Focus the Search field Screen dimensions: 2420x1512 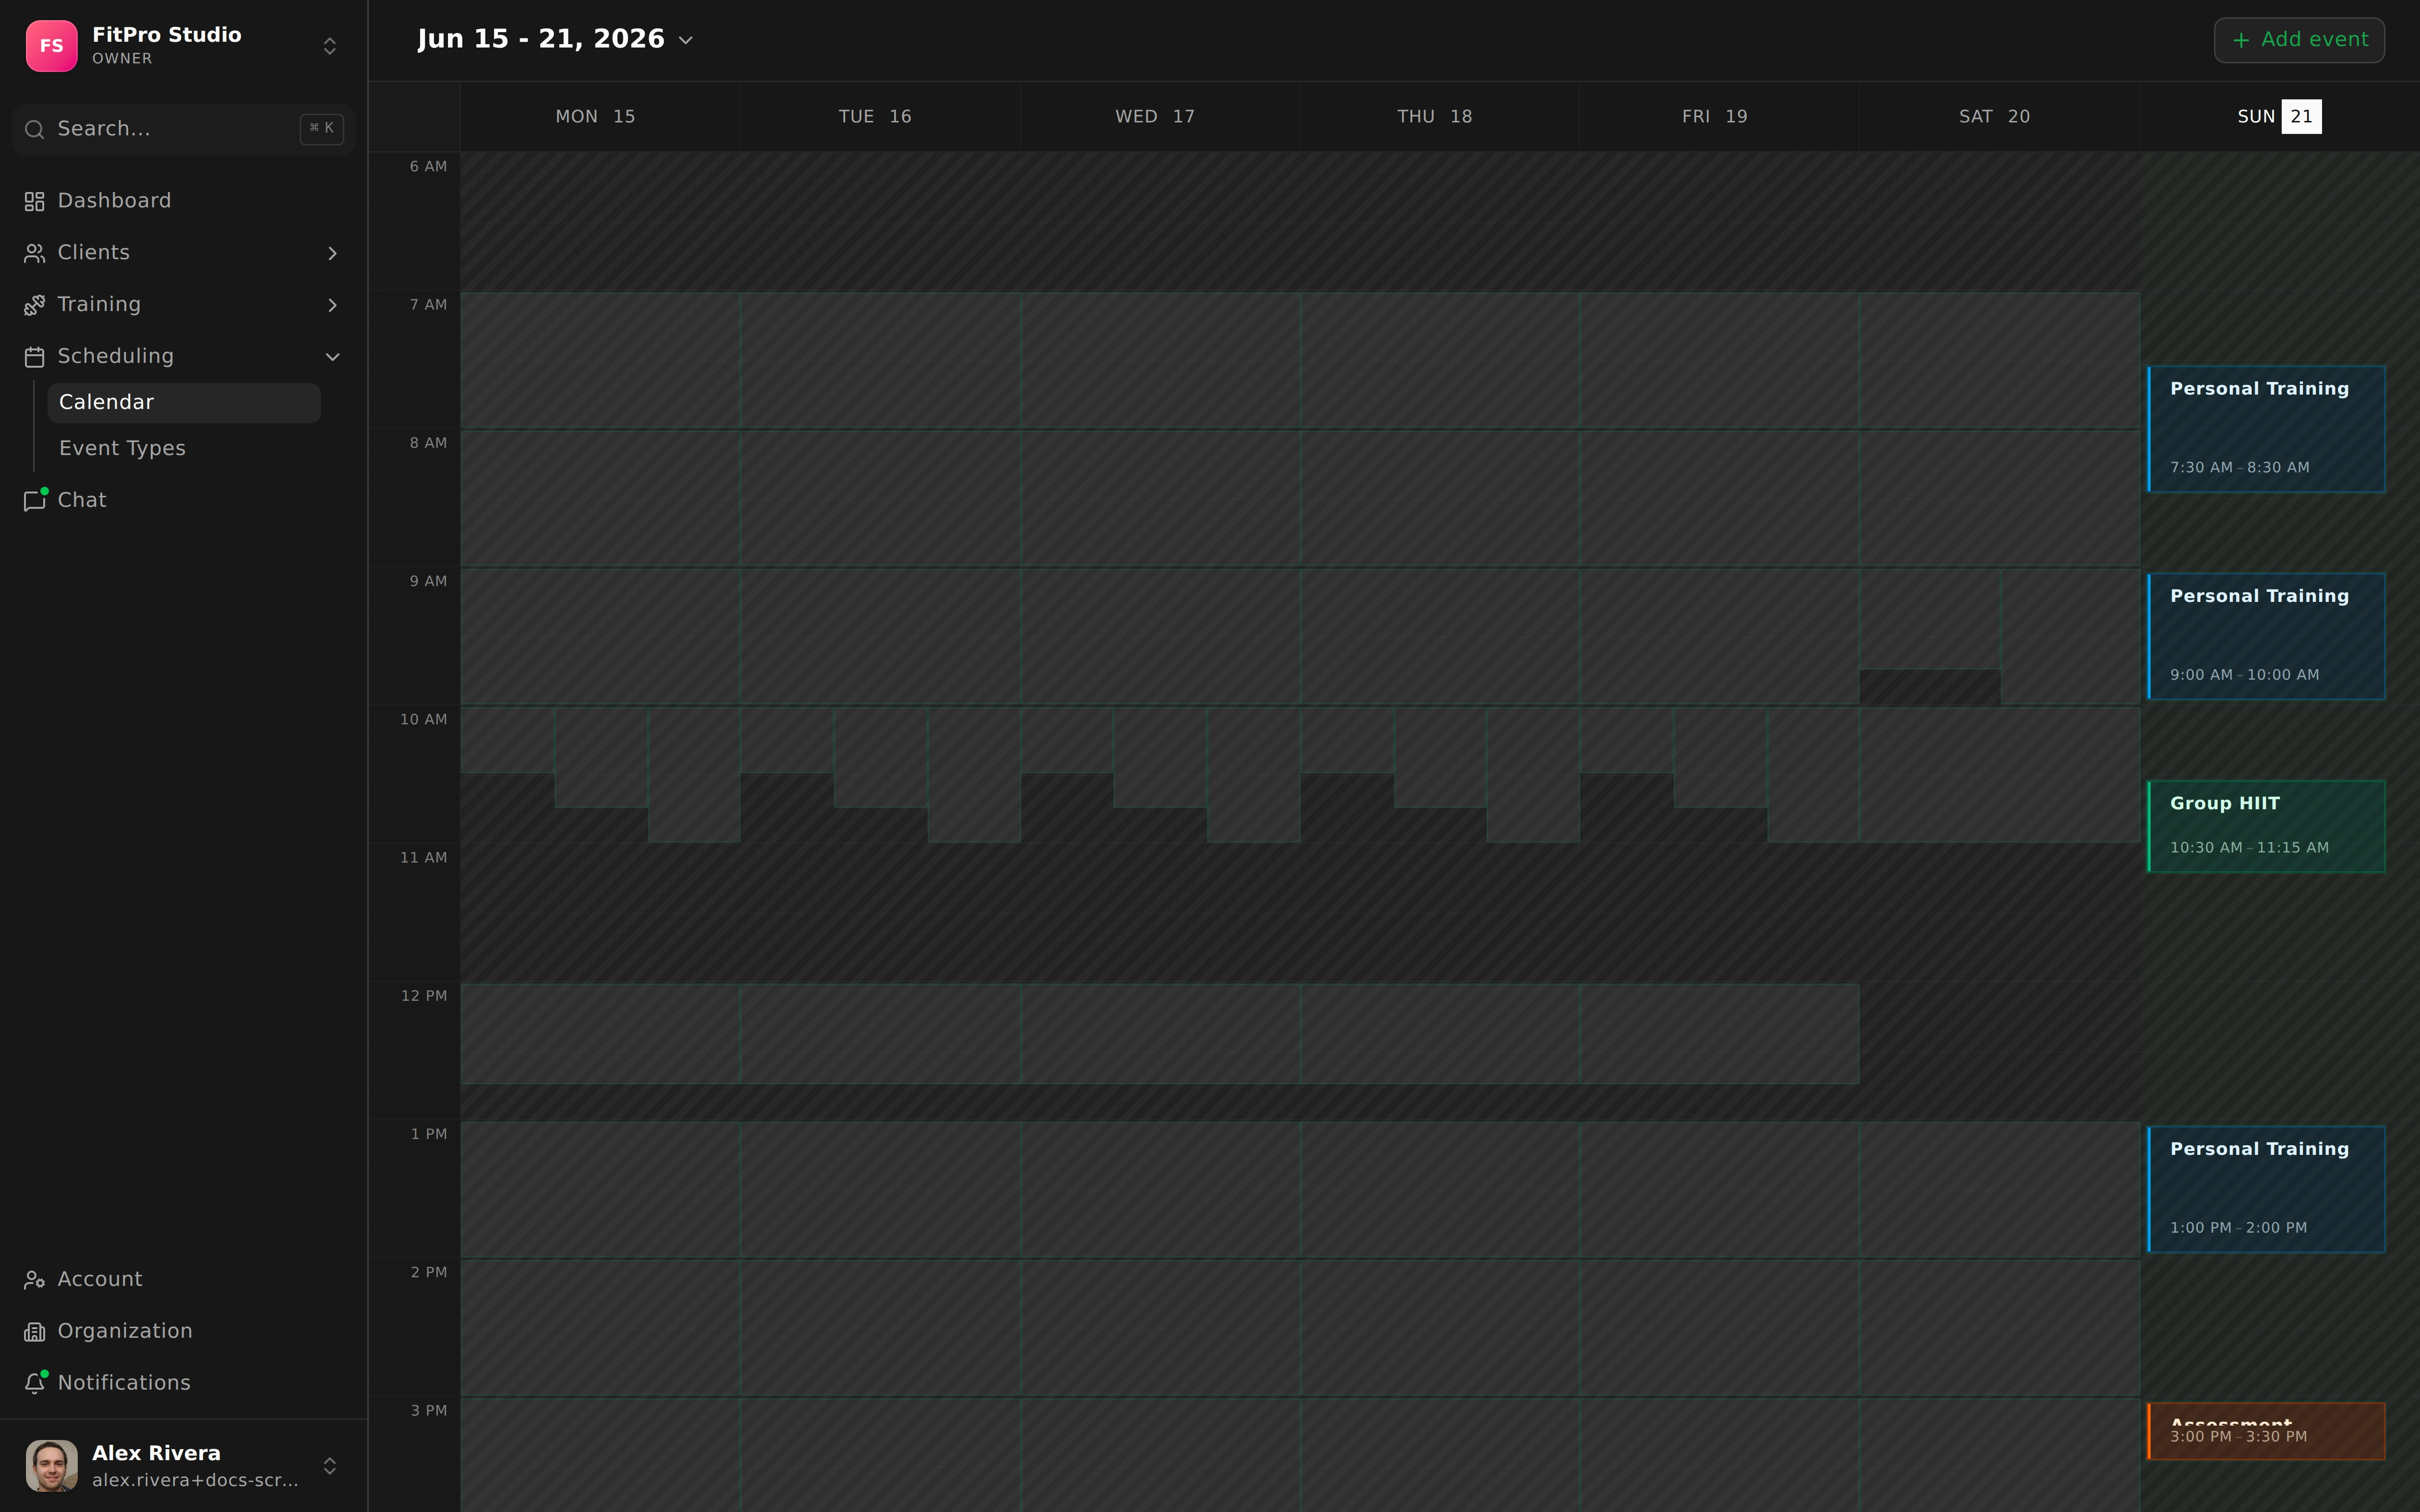pyautogui.click(x=184, y=129)
